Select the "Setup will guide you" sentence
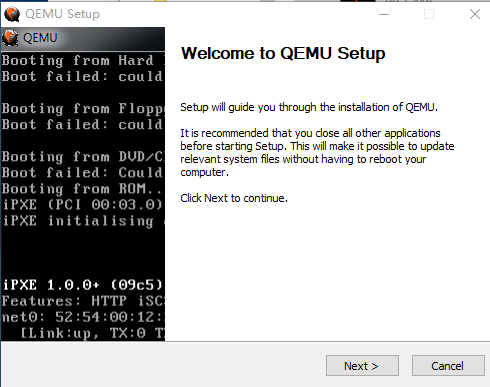 [x=309, y=107]
